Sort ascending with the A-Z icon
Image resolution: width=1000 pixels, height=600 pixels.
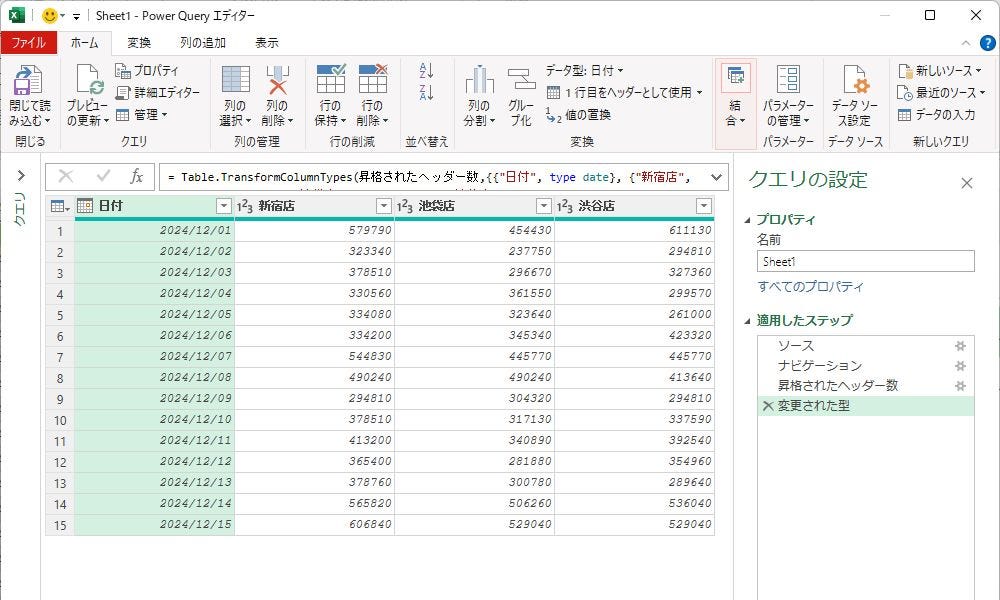coord(426,71)
